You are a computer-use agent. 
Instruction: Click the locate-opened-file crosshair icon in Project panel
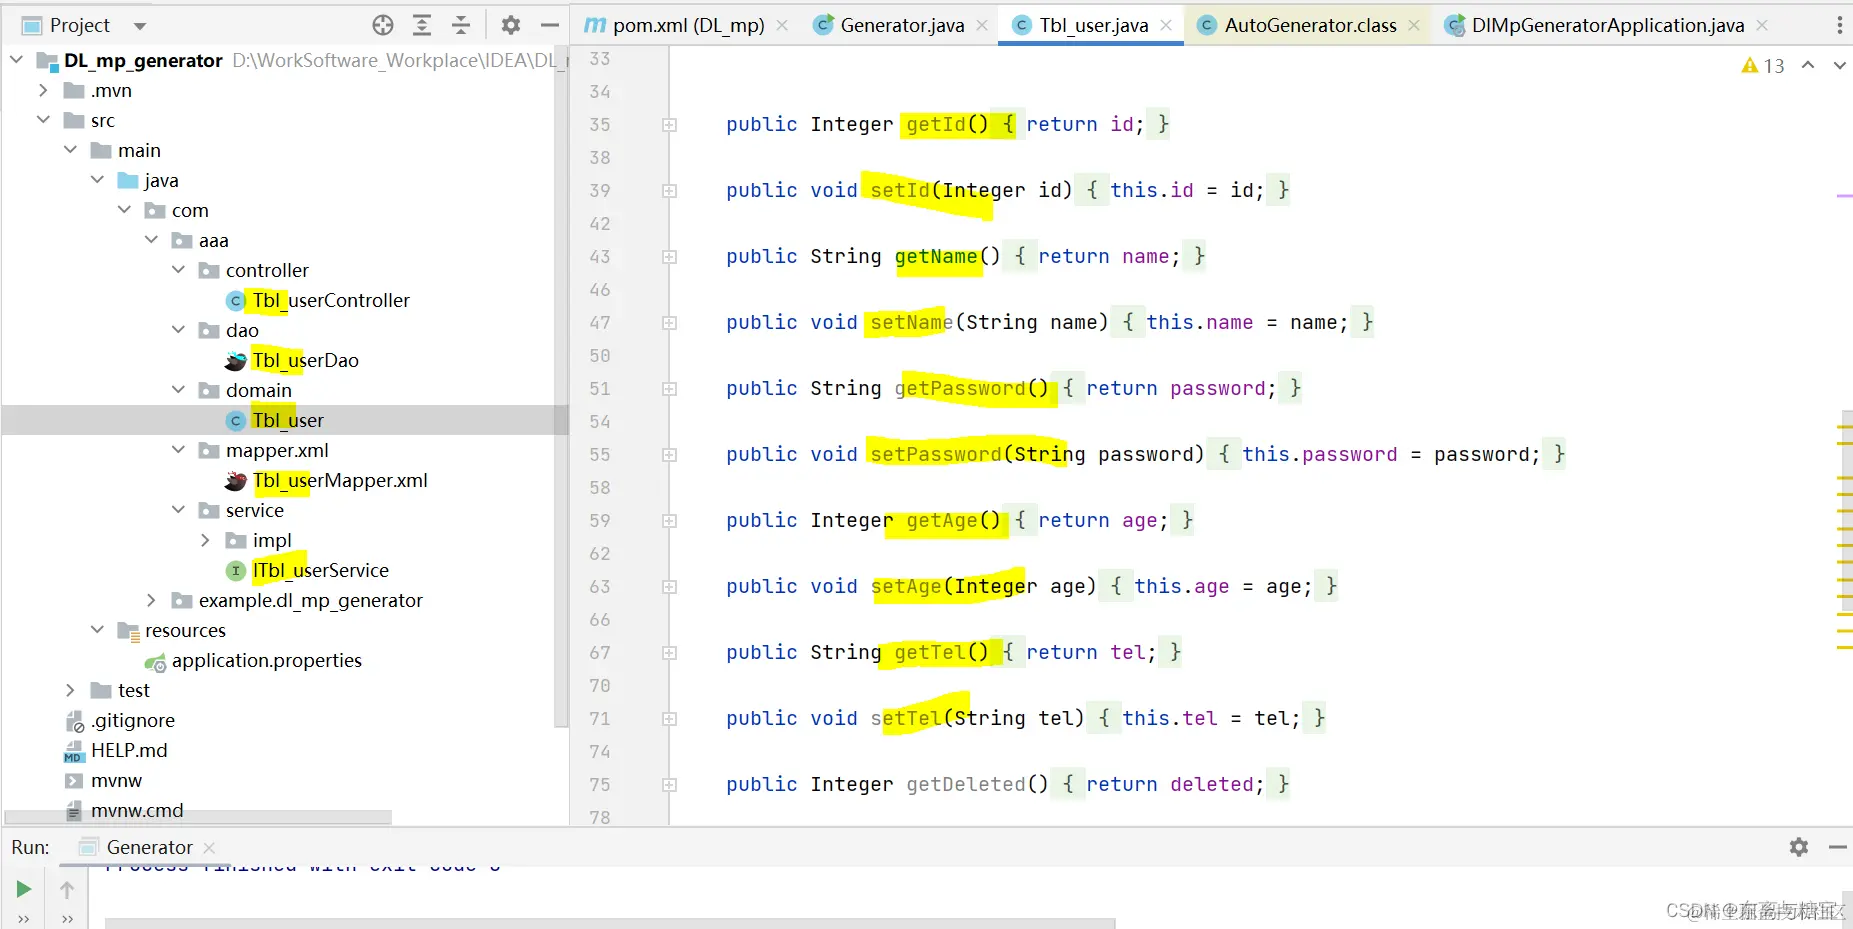(383, 25)
